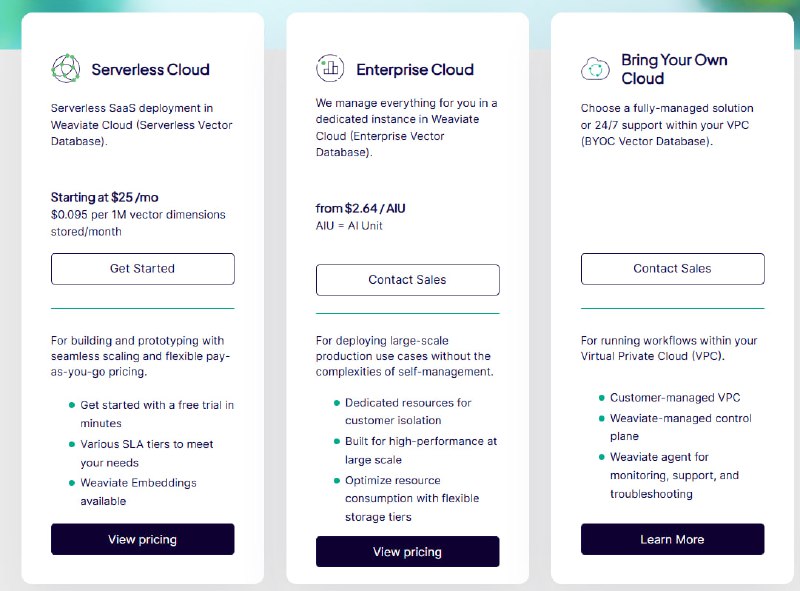800x591 pixels.
Task: Click Learn More on Bring Your Own Cloud
Action: tap(672, 539)
